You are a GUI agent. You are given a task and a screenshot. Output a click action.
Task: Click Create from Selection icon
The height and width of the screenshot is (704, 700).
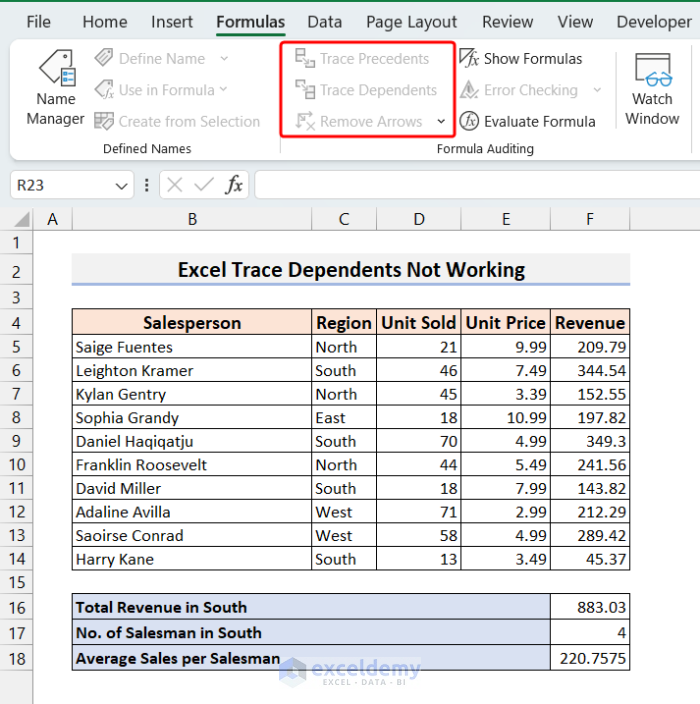[x=104, y=121]
